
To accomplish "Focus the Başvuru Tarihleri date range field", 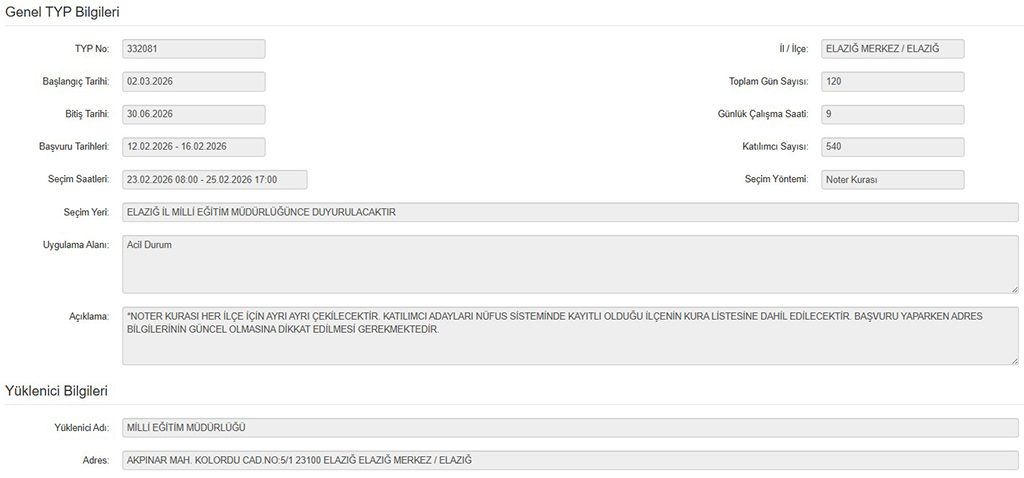I will 193,147.
